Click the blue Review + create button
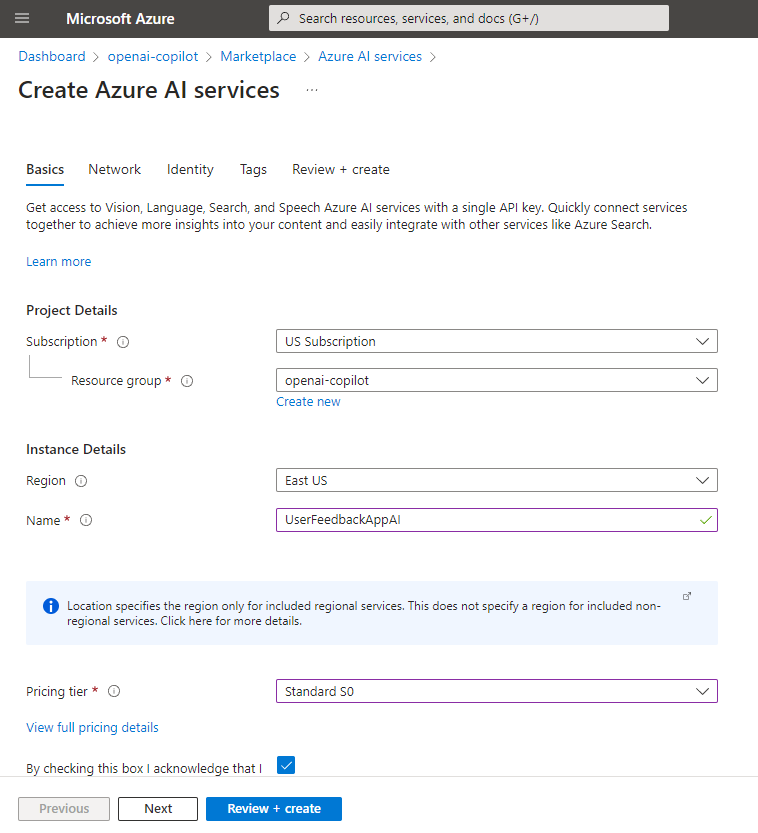This screenshot has width=758, height=833. point(274,809)
